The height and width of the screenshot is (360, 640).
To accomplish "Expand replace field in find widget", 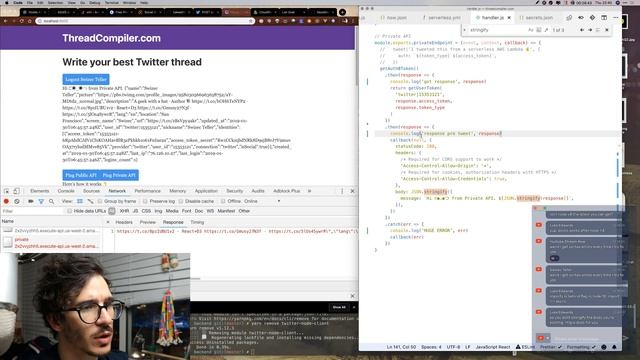I will tap(465, 30).
